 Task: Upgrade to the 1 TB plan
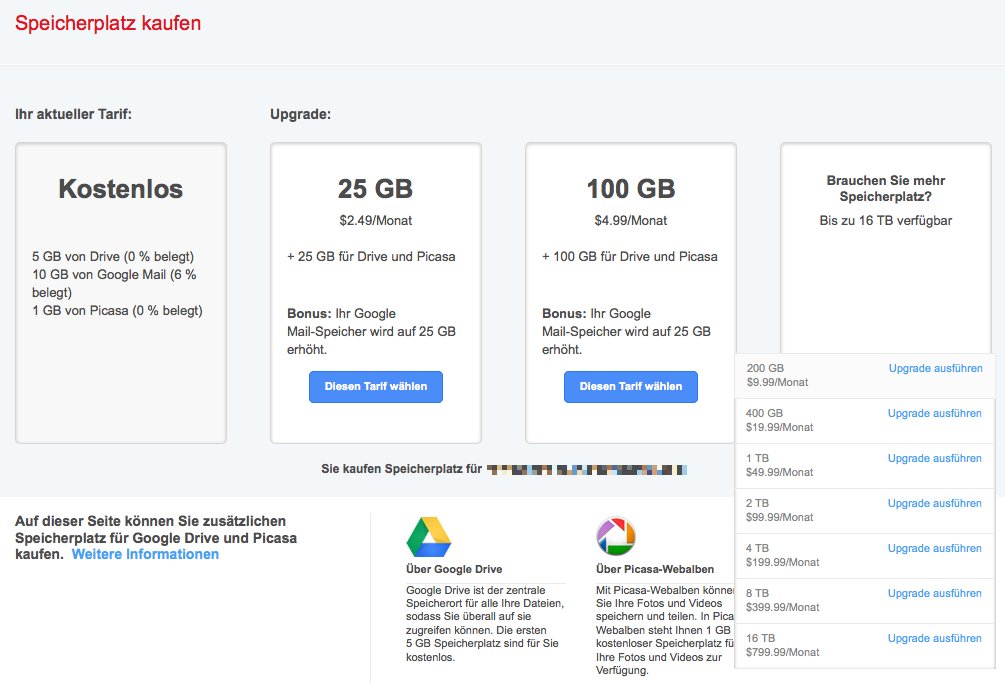point(934,458)
